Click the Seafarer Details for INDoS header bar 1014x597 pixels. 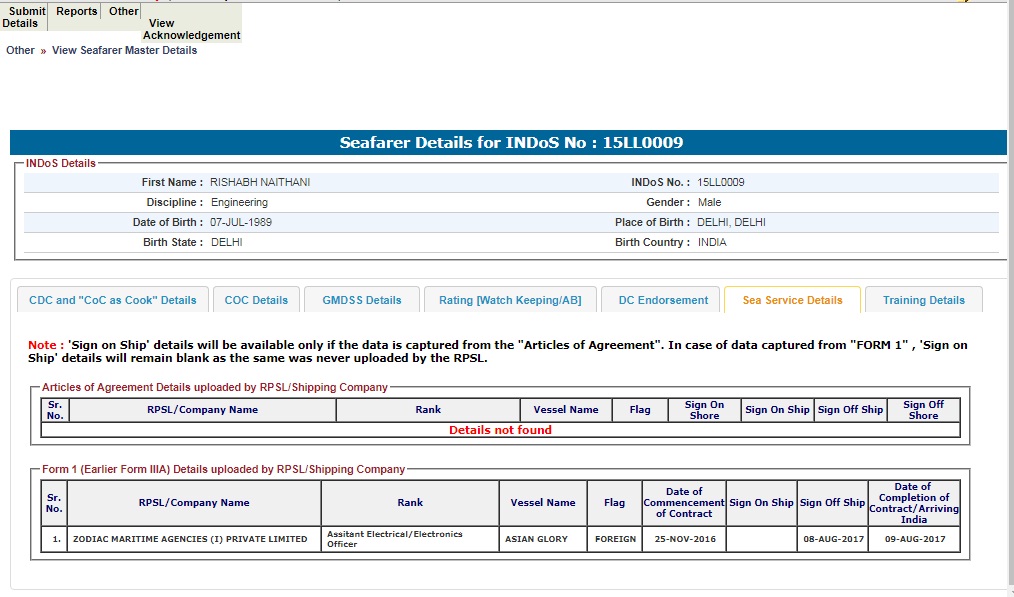[511, 143]
